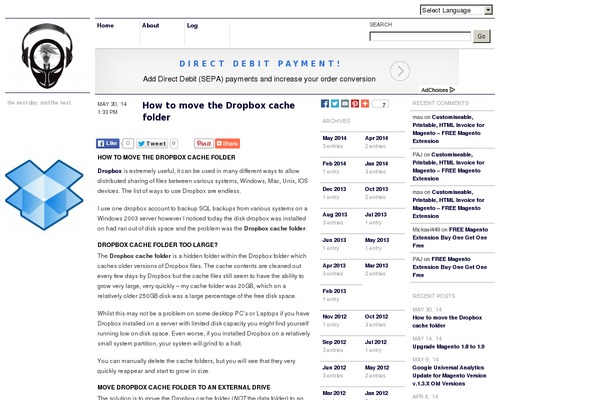
Task: Click the RECENT COMMENTS heading
Action: [440, 103]
